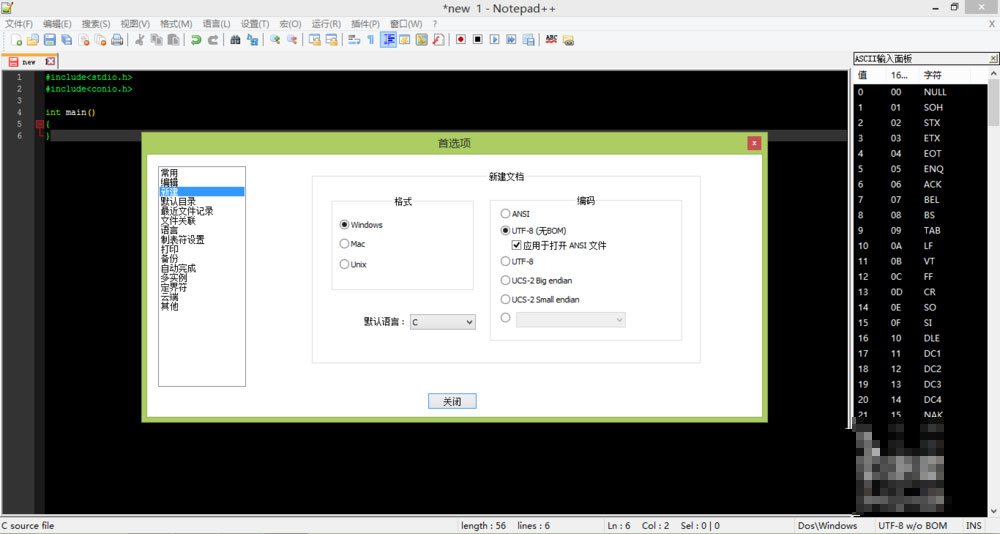Choose ANSI encoding radio button

coord(505,214)
